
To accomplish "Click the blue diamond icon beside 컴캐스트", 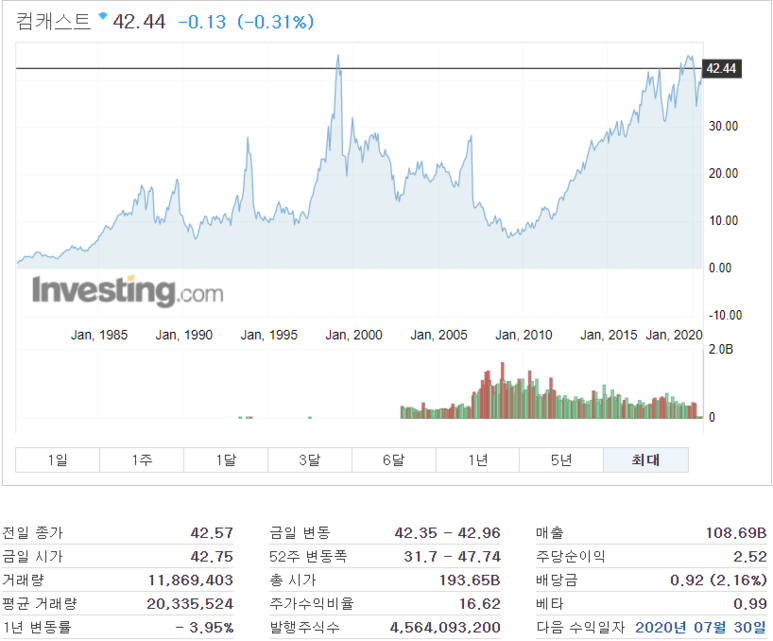I will (103, 16).
